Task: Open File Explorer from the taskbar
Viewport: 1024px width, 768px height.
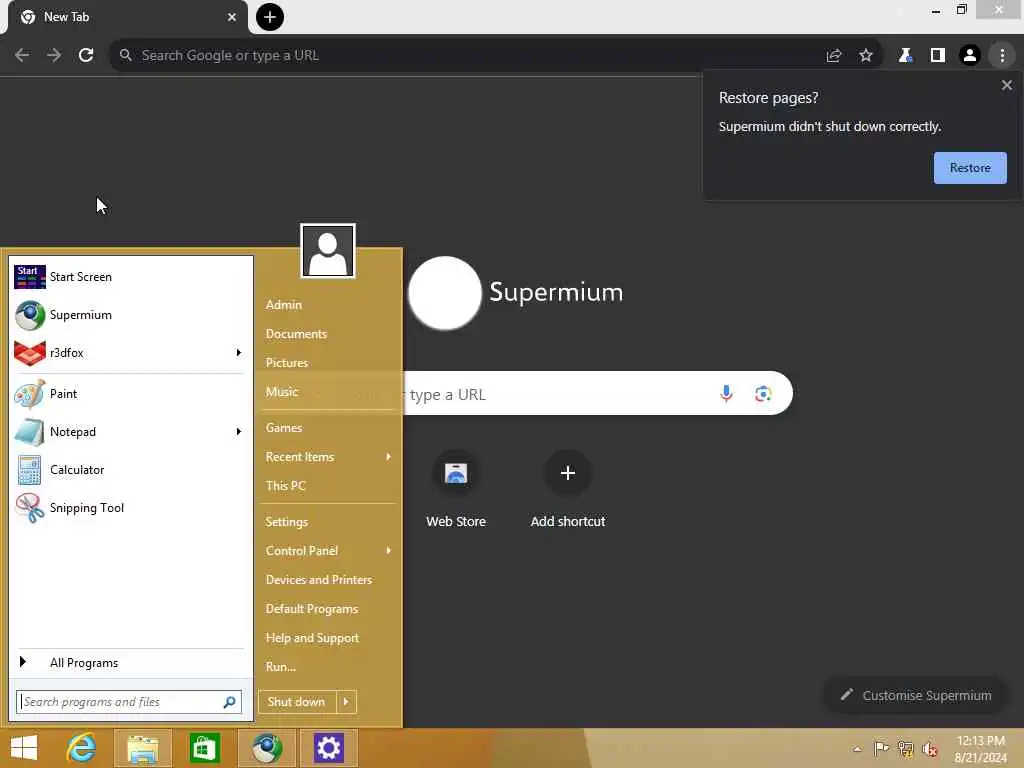Action: (143, 748)
